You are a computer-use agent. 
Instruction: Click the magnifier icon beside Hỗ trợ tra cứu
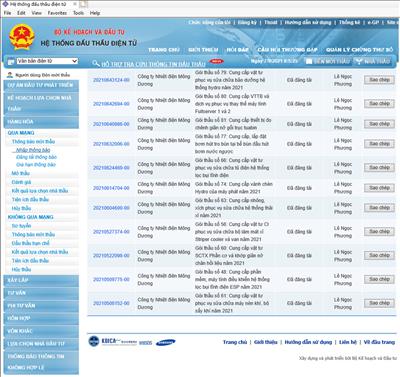[96, 63]
